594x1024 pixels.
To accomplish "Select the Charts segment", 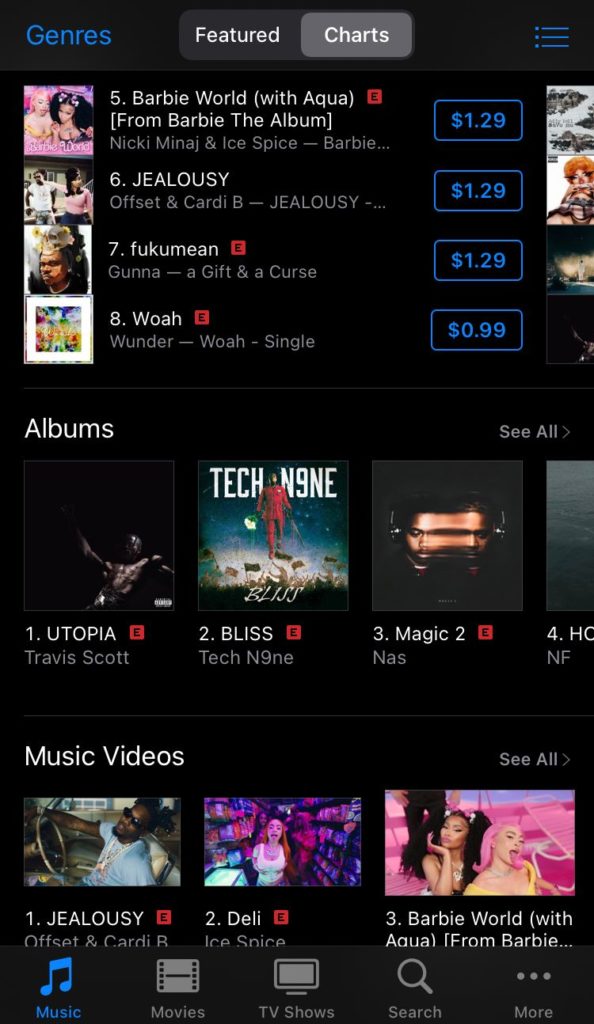I will (356, 35).
